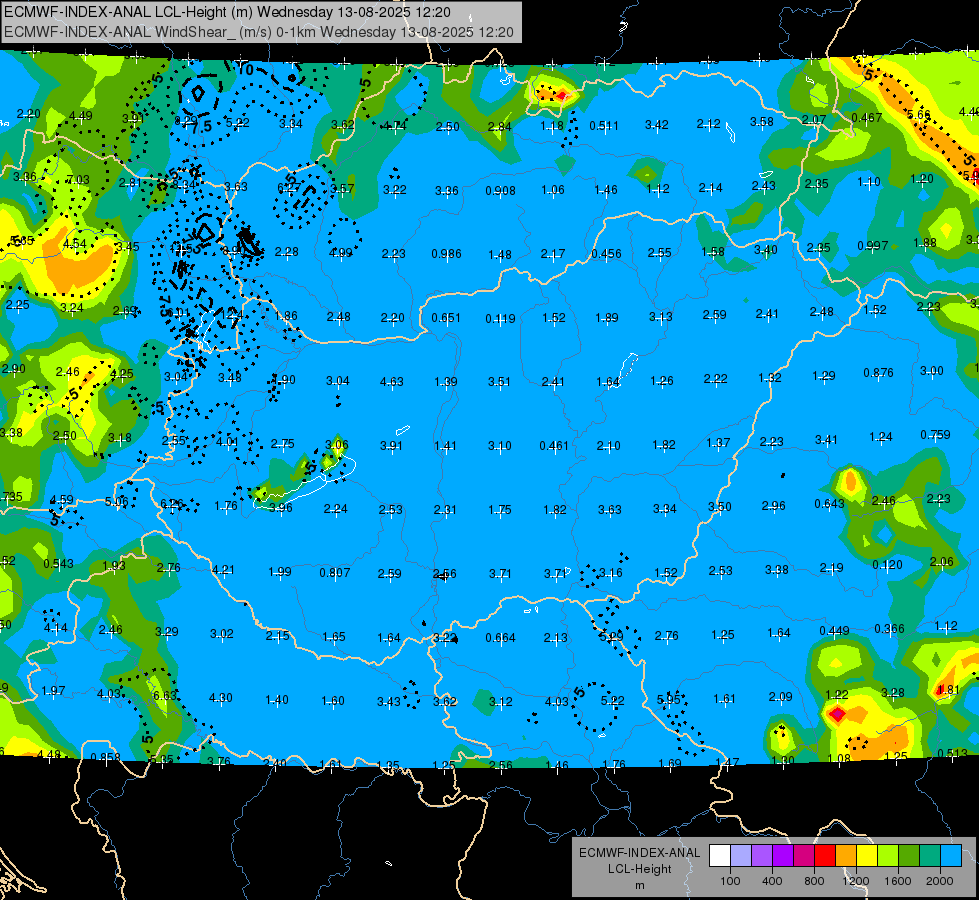979x900 pixels.
Task: Click the wind shear value 2.31
Action: point(445,510)
